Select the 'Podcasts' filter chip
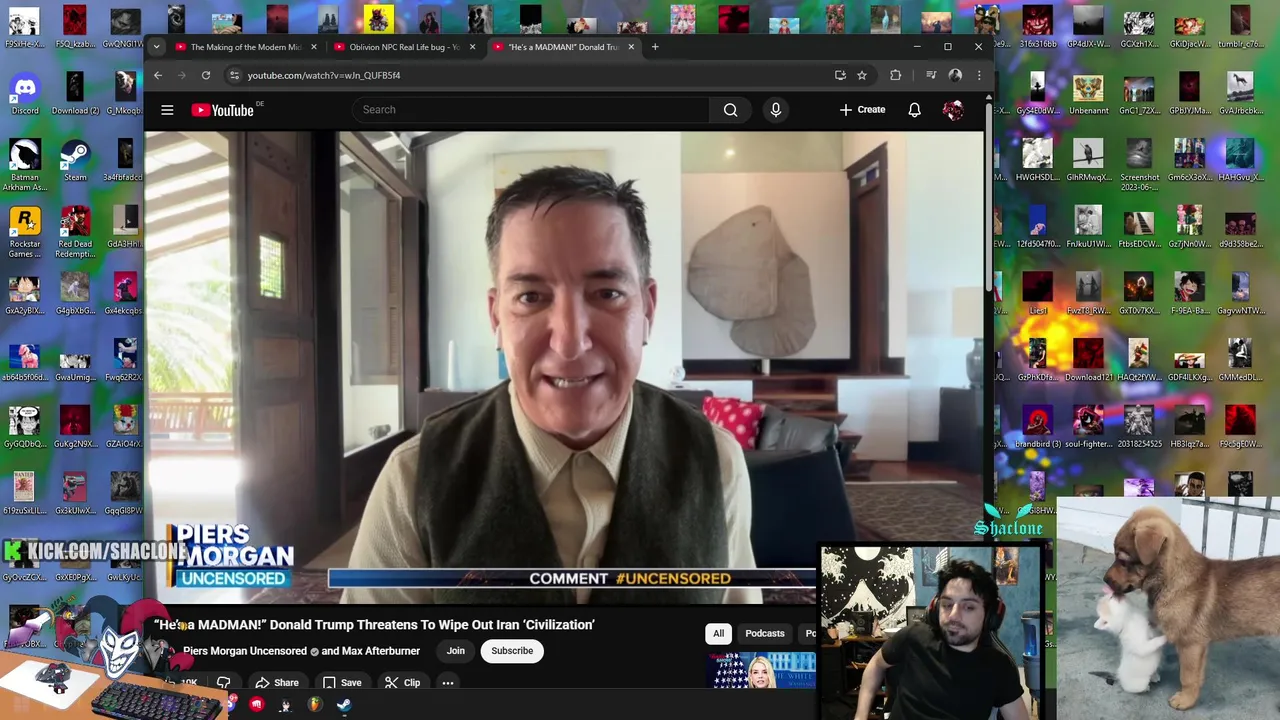1280x720 pixels. (765, 633)
